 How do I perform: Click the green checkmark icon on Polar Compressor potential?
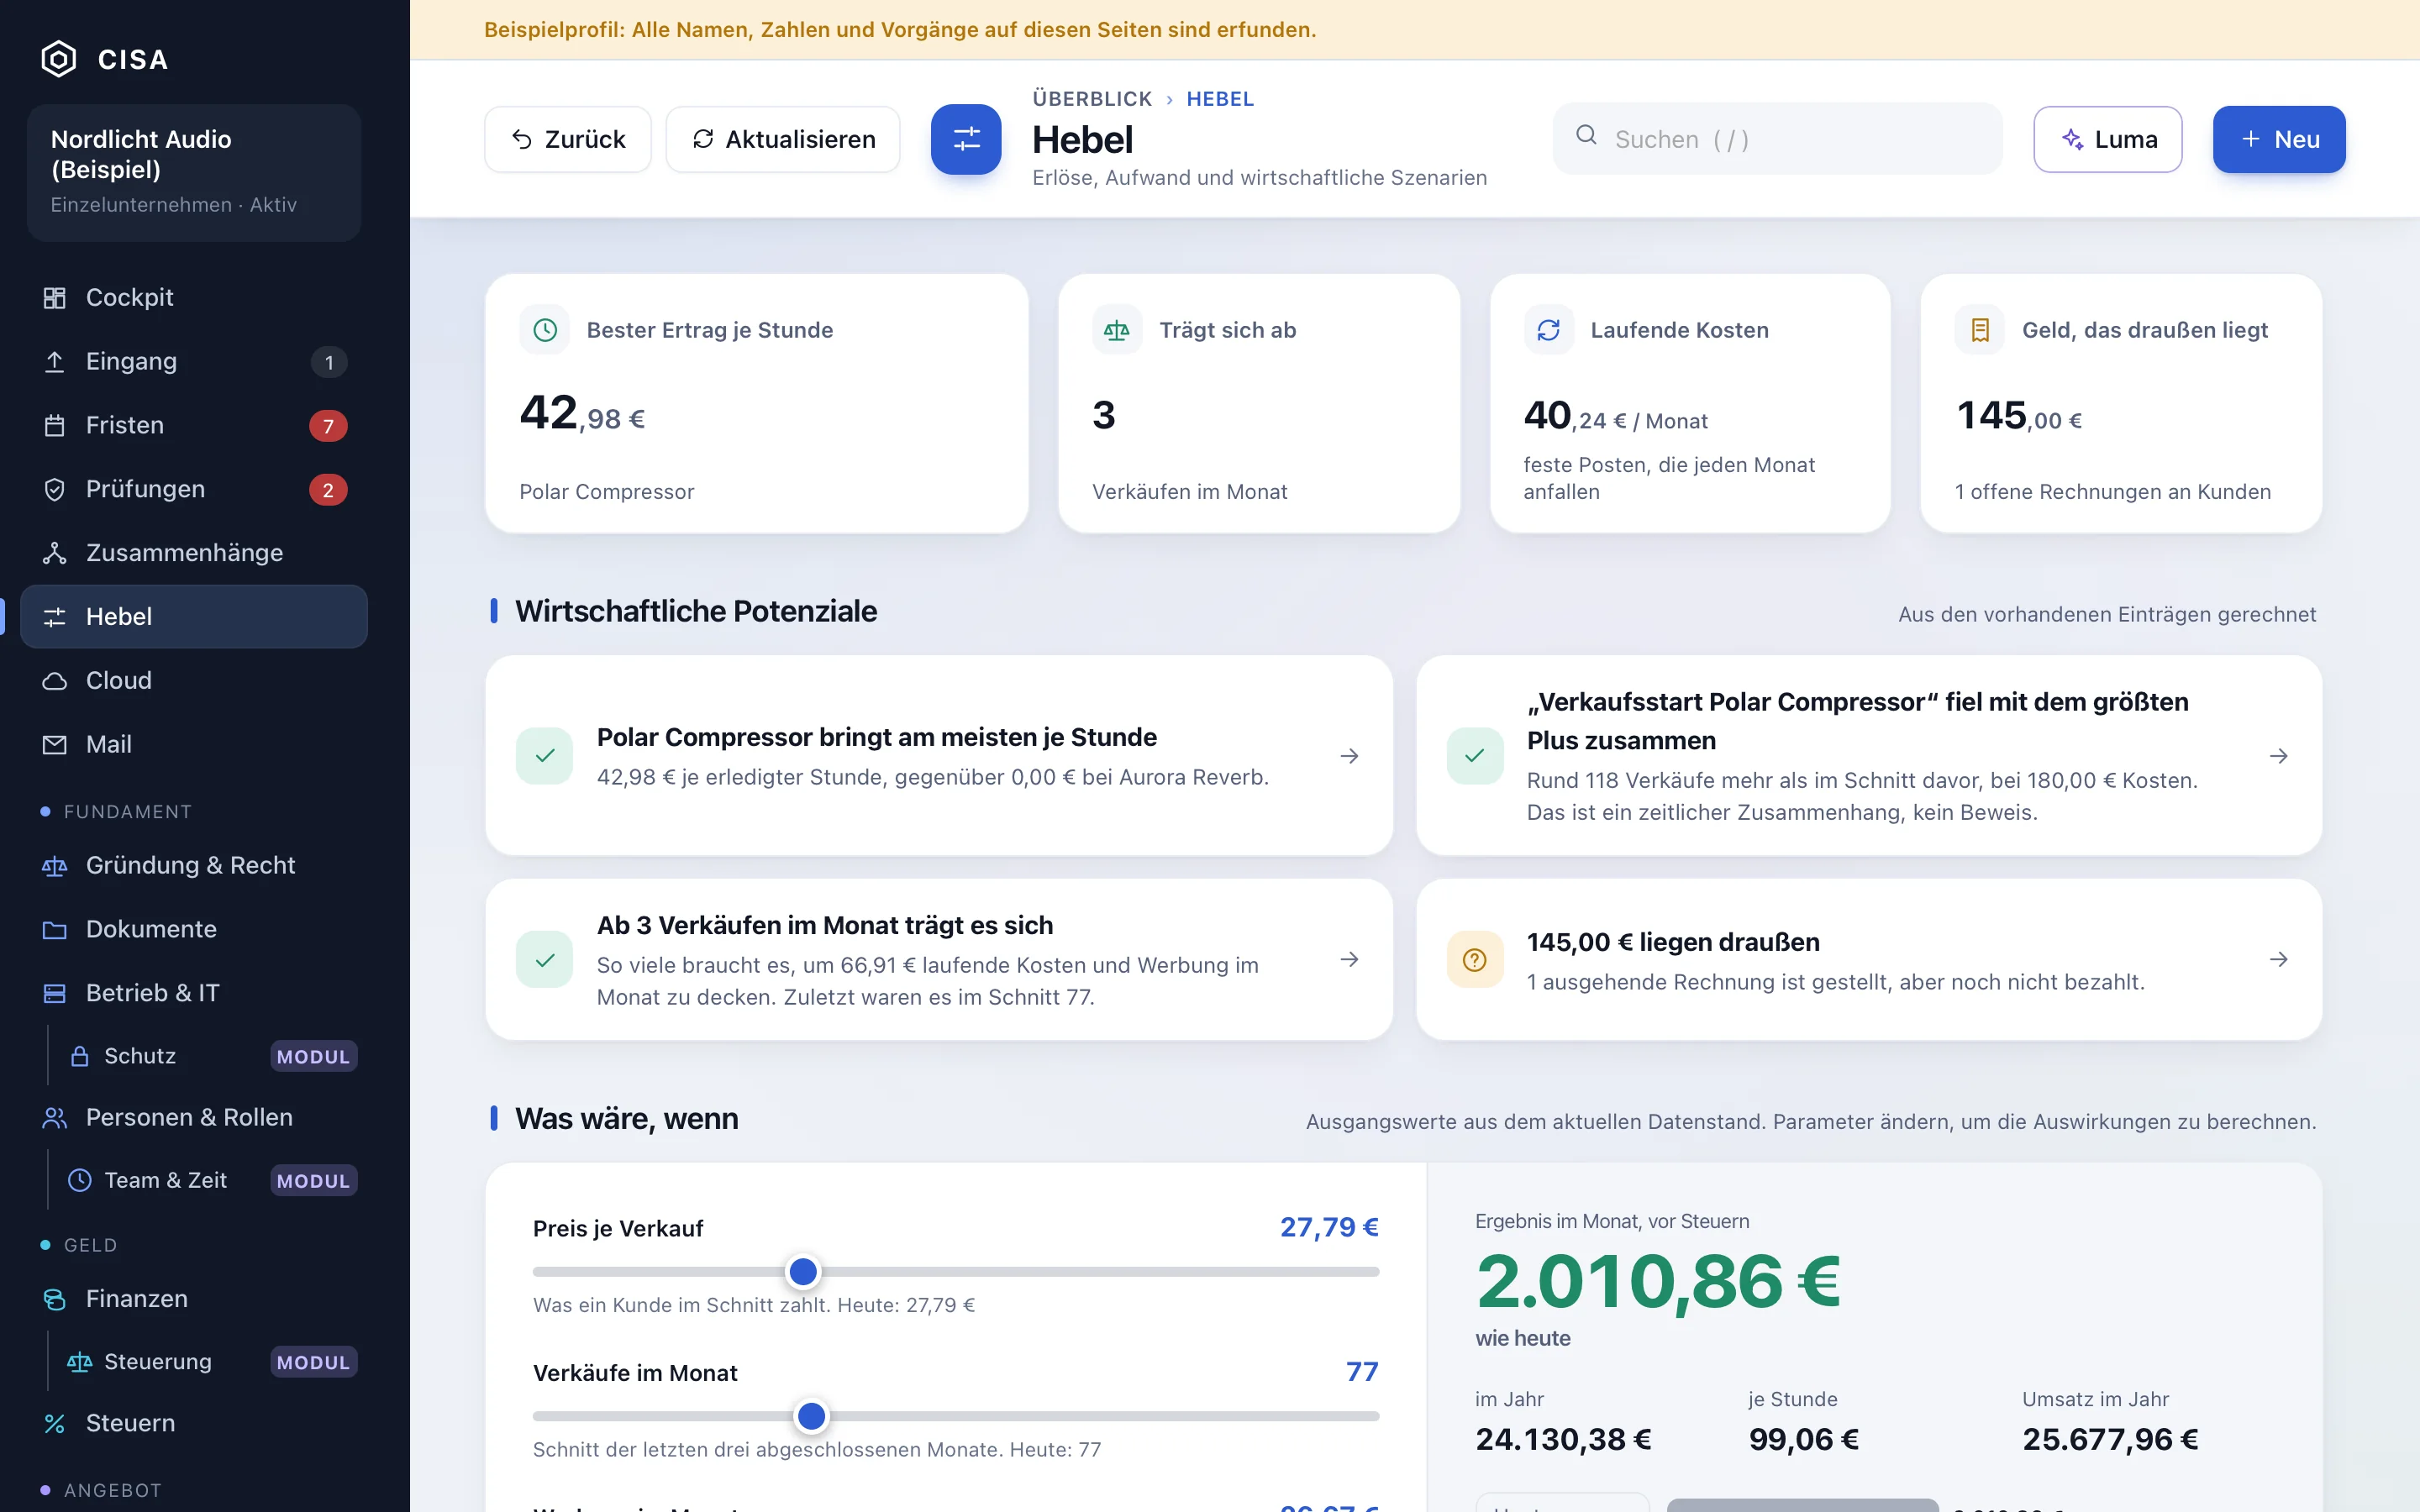point(545,756)
